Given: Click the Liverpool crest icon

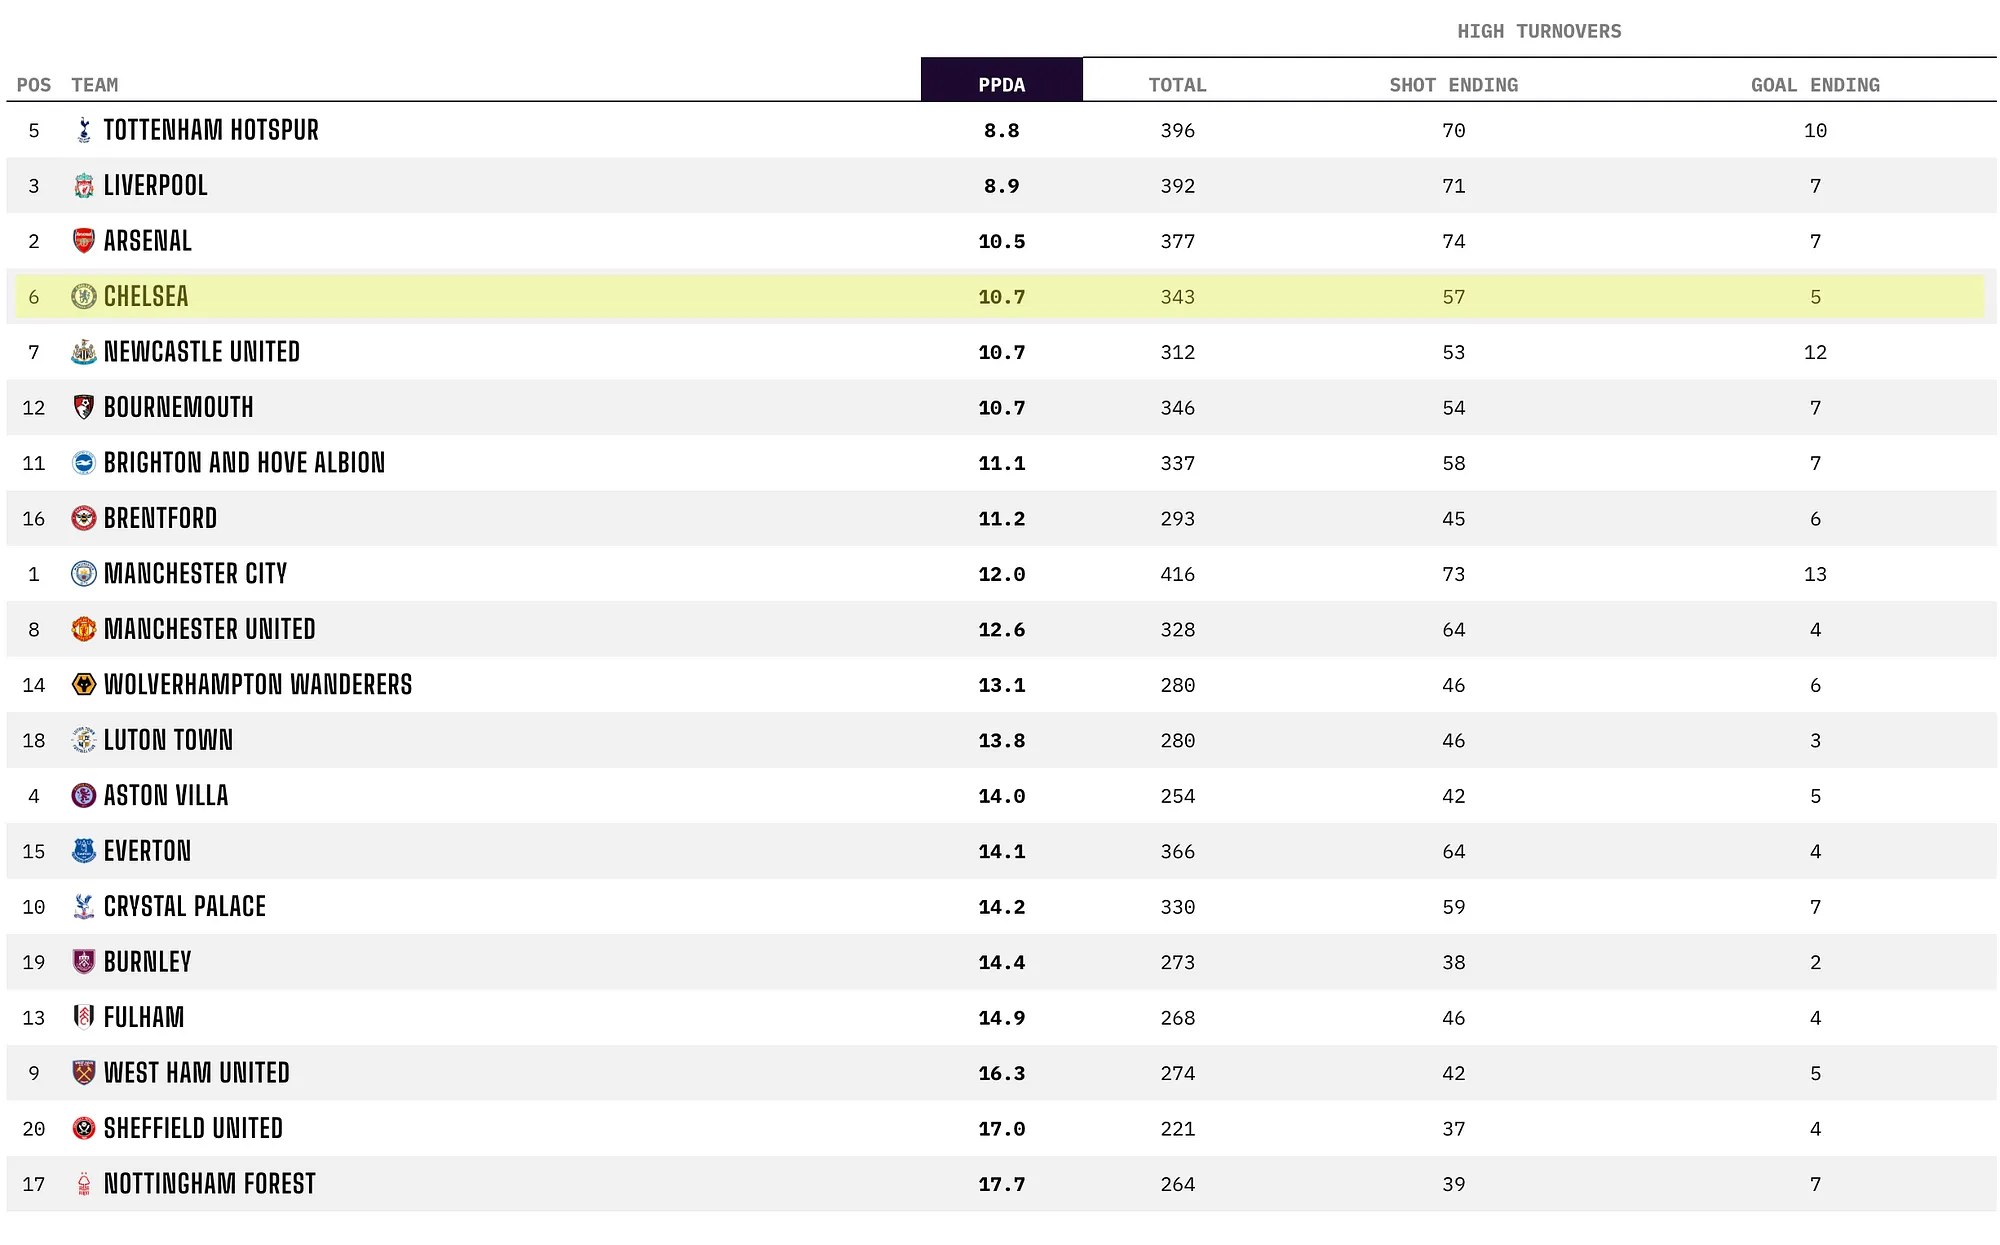Looking at the screenshot, I should coord(84,185).
